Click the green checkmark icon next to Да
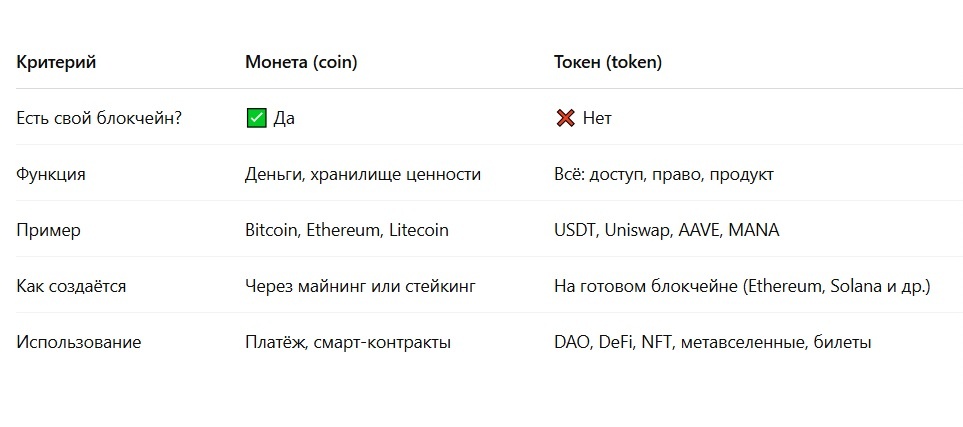This screenshot has width=963, height=427. point(256,118)
